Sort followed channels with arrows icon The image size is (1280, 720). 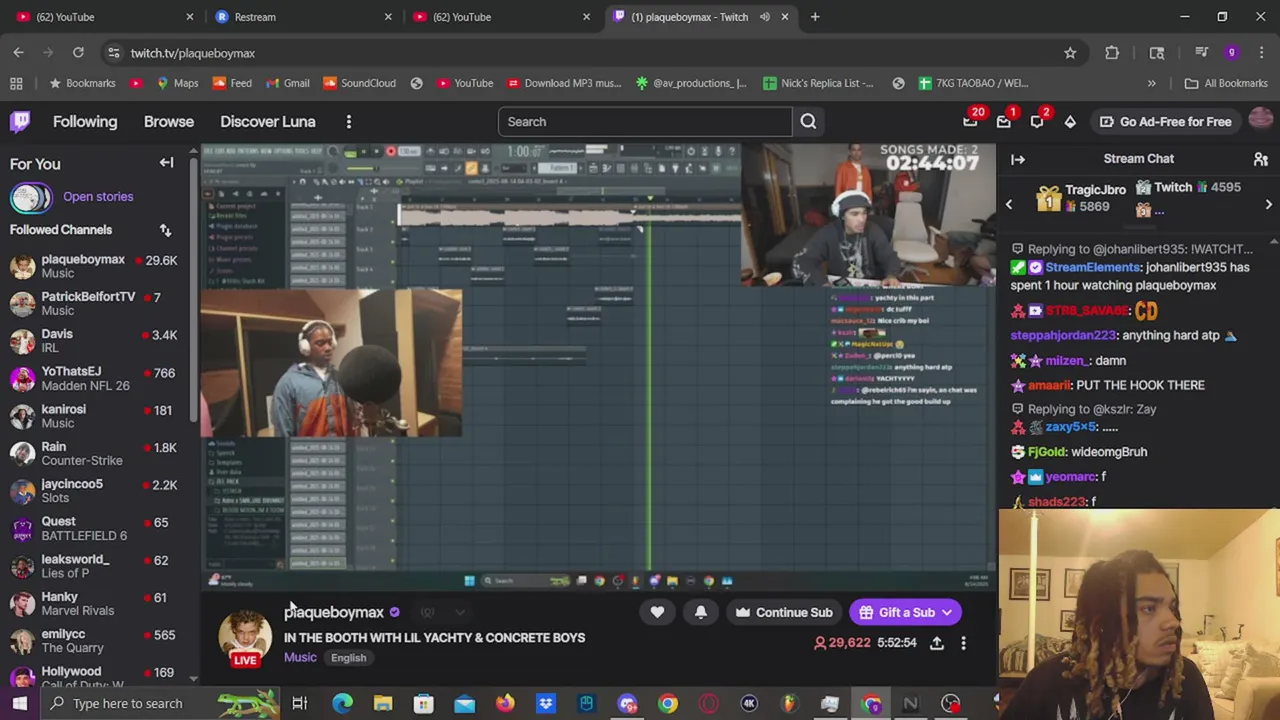tap(165, 230)
